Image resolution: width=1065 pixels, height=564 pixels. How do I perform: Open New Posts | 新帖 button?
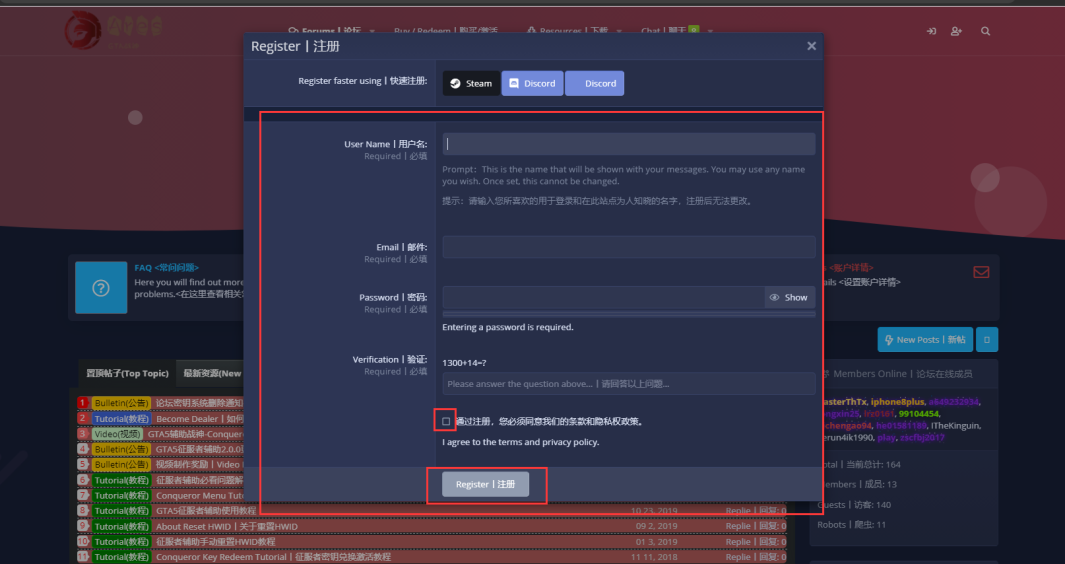click(x=925, y=340)
